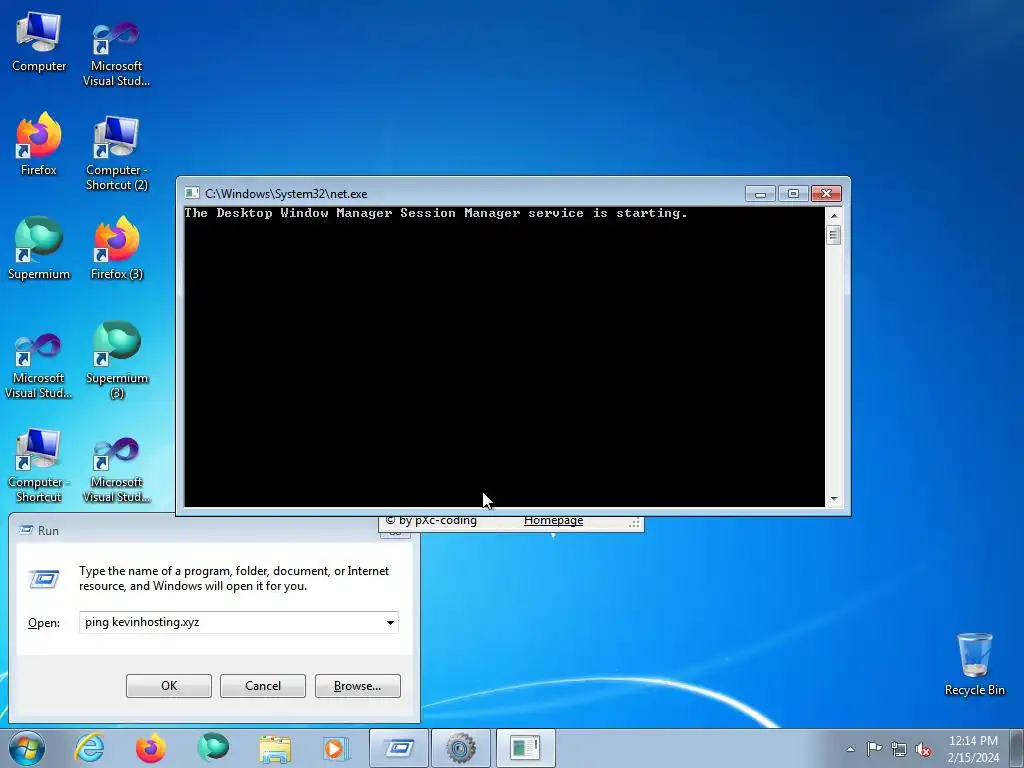Click the console scrollbar down arrow
The width and height of the screenshot is (1024, 768).
tap(833, 499)
